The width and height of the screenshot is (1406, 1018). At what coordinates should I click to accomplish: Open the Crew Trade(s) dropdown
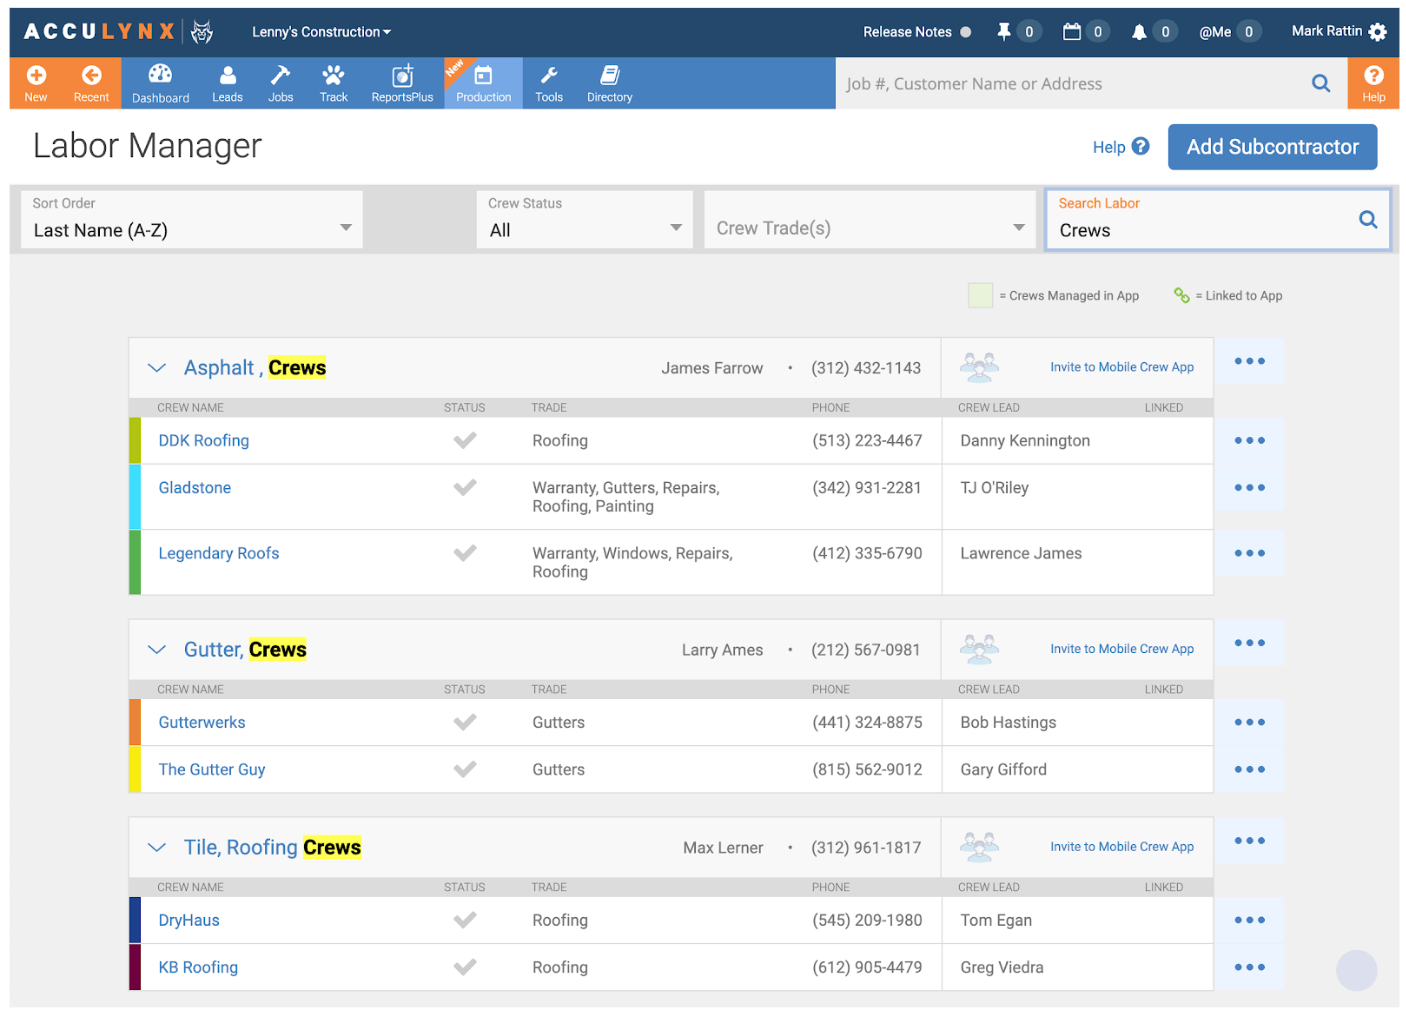click(870, 220)
